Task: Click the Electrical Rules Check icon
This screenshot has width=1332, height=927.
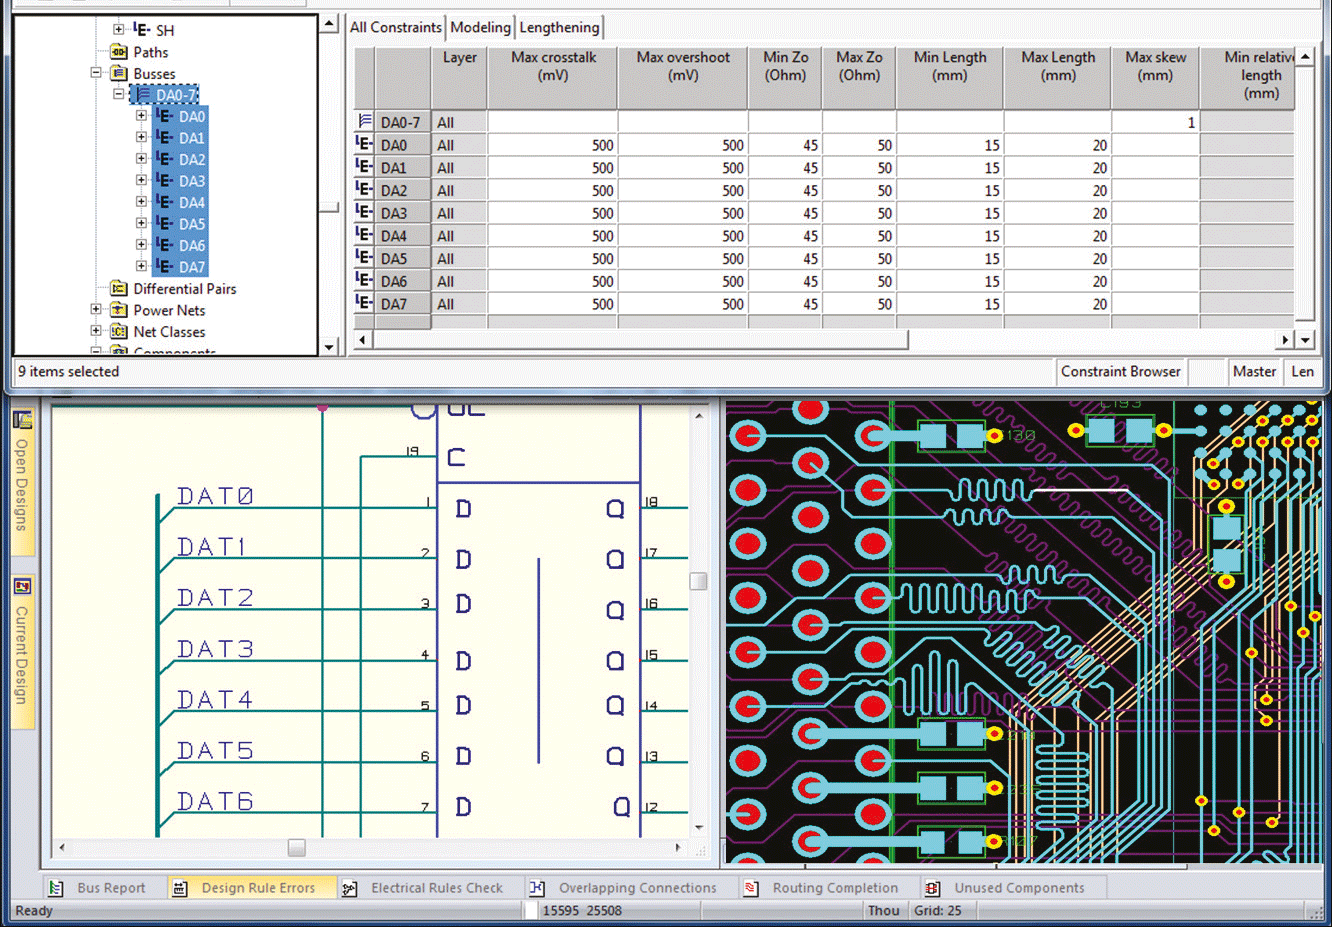Action: click(350, 888)
